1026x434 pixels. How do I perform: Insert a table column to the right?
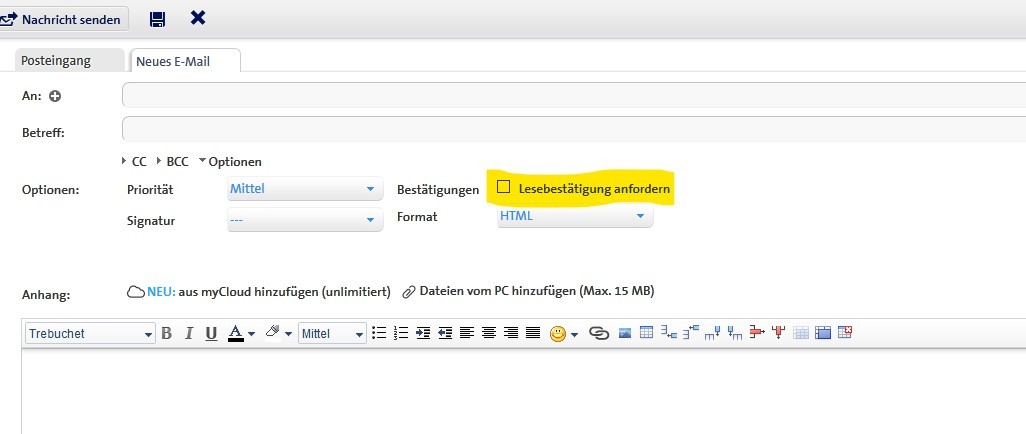(713, 333)
